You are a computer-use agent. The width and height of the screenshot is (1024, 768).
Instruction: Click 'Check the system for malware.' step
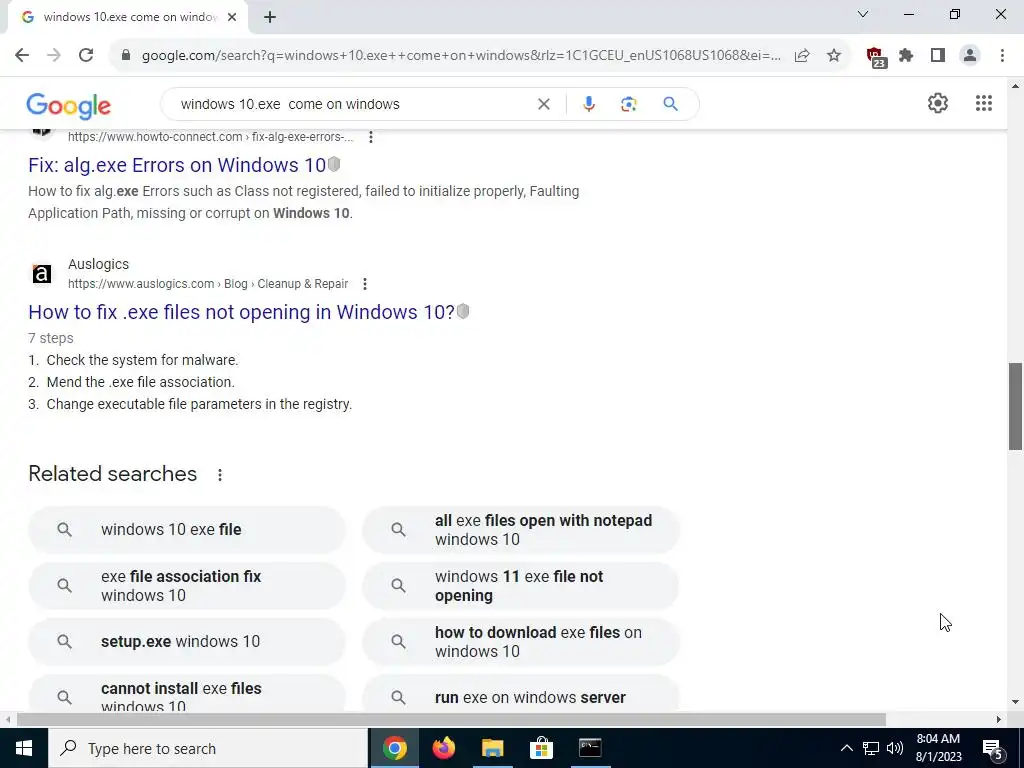click(142, 360)
